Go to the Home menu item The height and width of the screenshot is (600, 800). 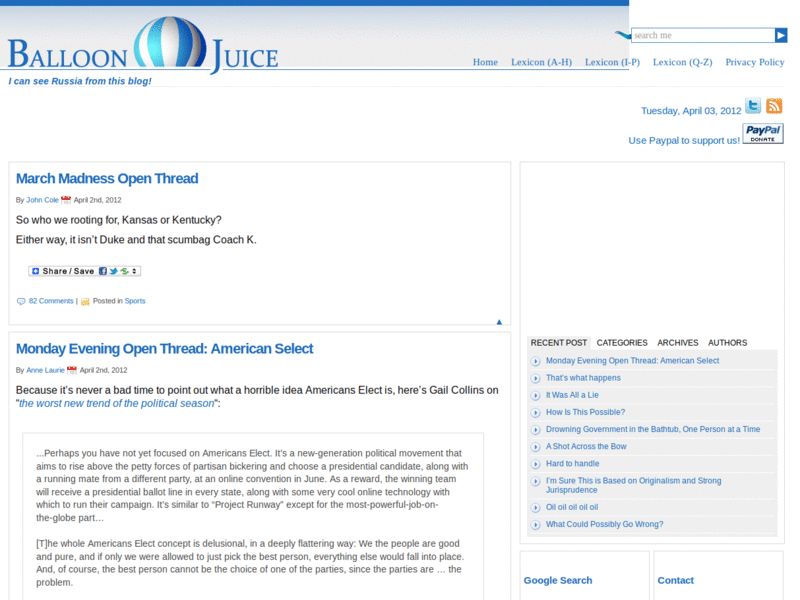click(485, 62)
